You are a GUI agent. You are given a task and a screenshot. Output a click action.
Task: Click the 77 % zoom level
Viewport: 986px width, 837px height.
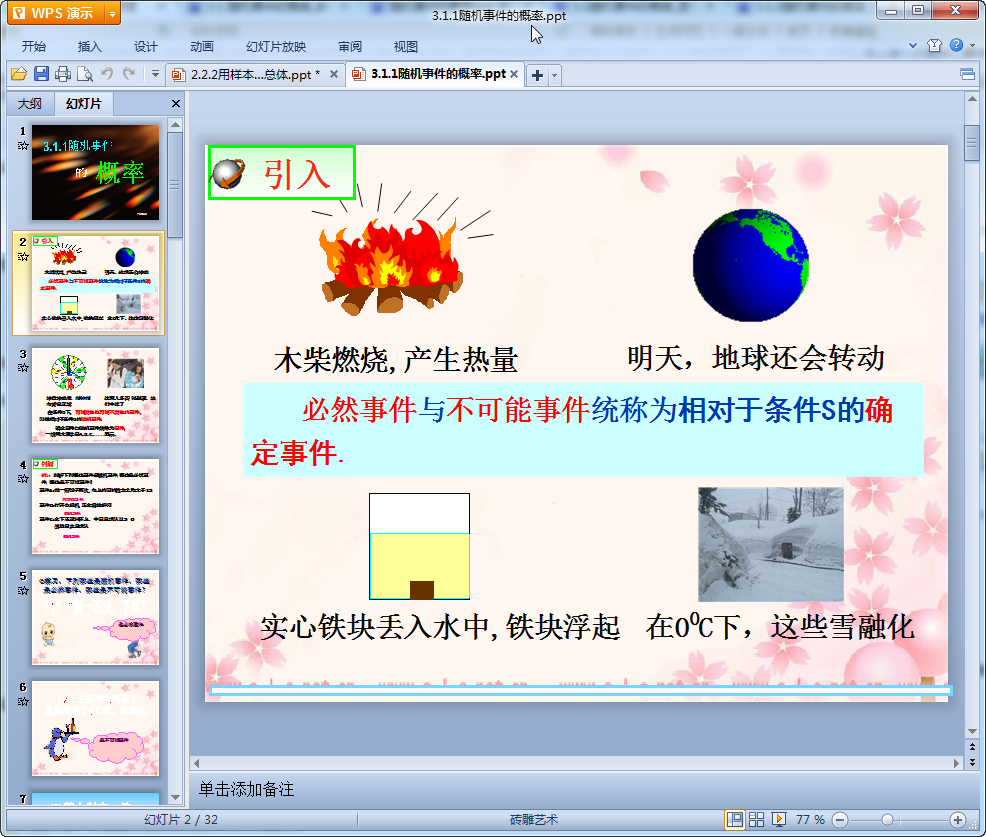click(810, 819)
